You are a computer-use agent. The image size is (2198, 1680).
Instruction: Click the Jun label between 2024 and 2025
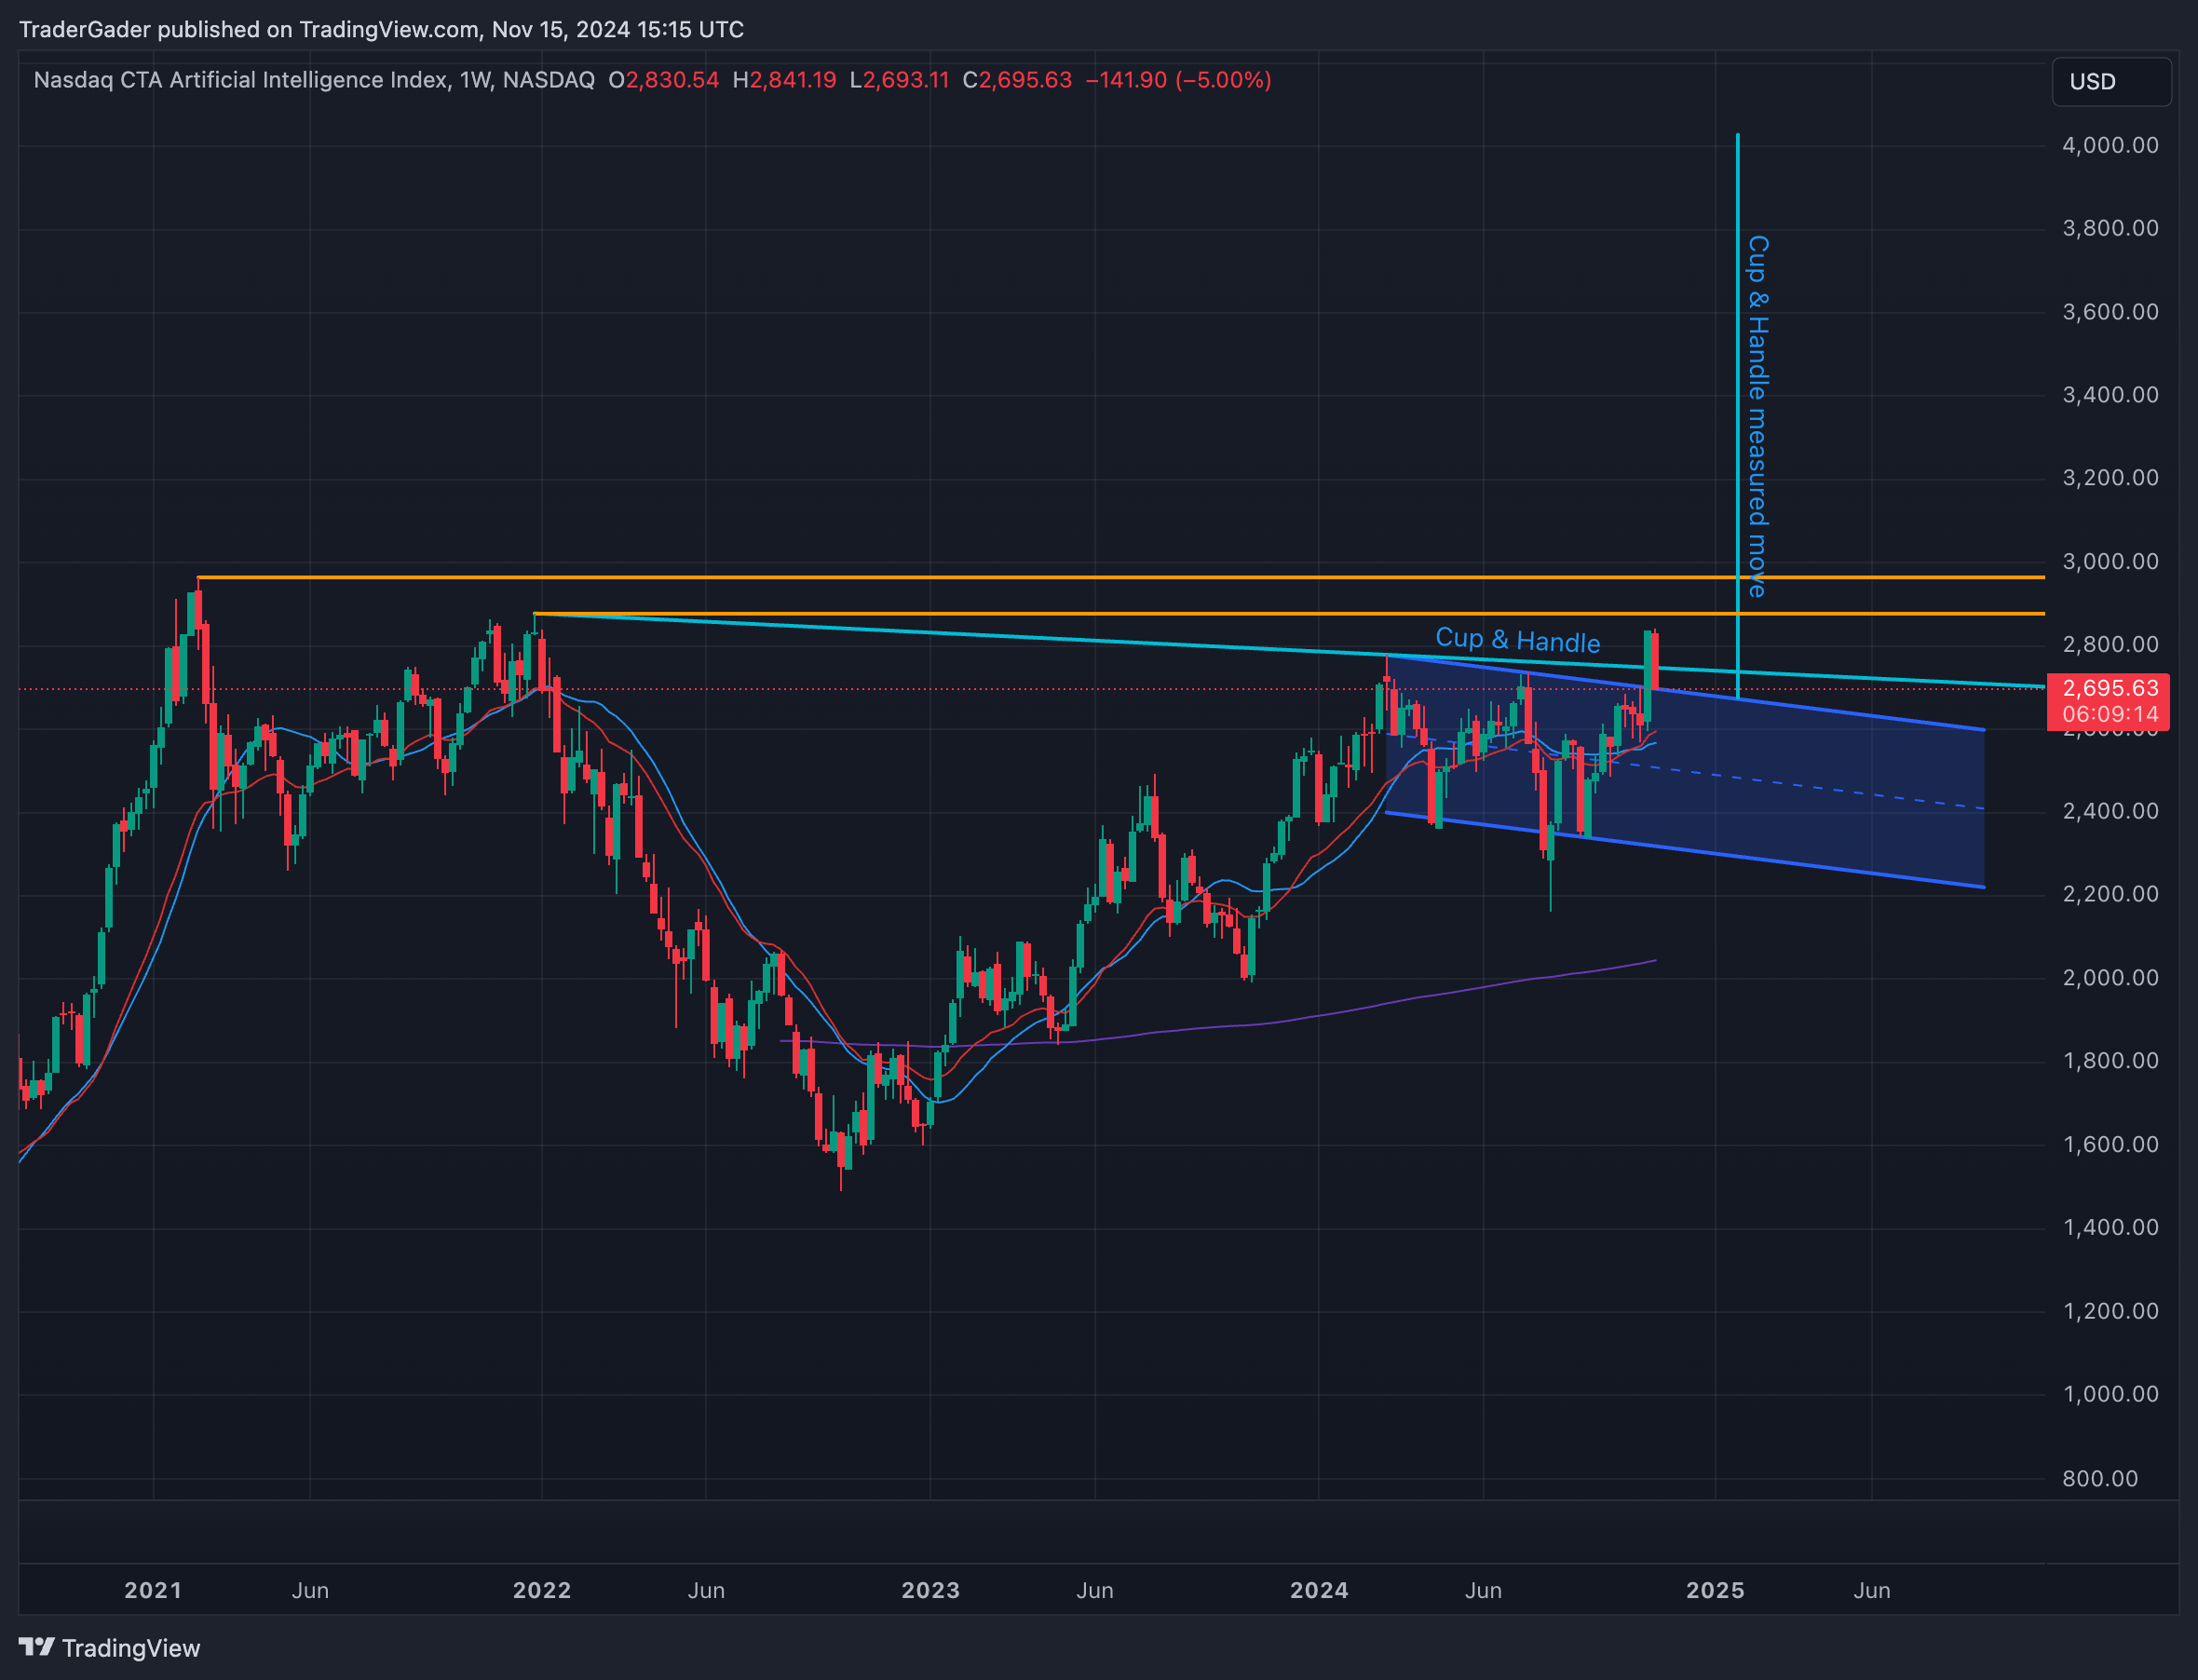click(1483, 1590)
